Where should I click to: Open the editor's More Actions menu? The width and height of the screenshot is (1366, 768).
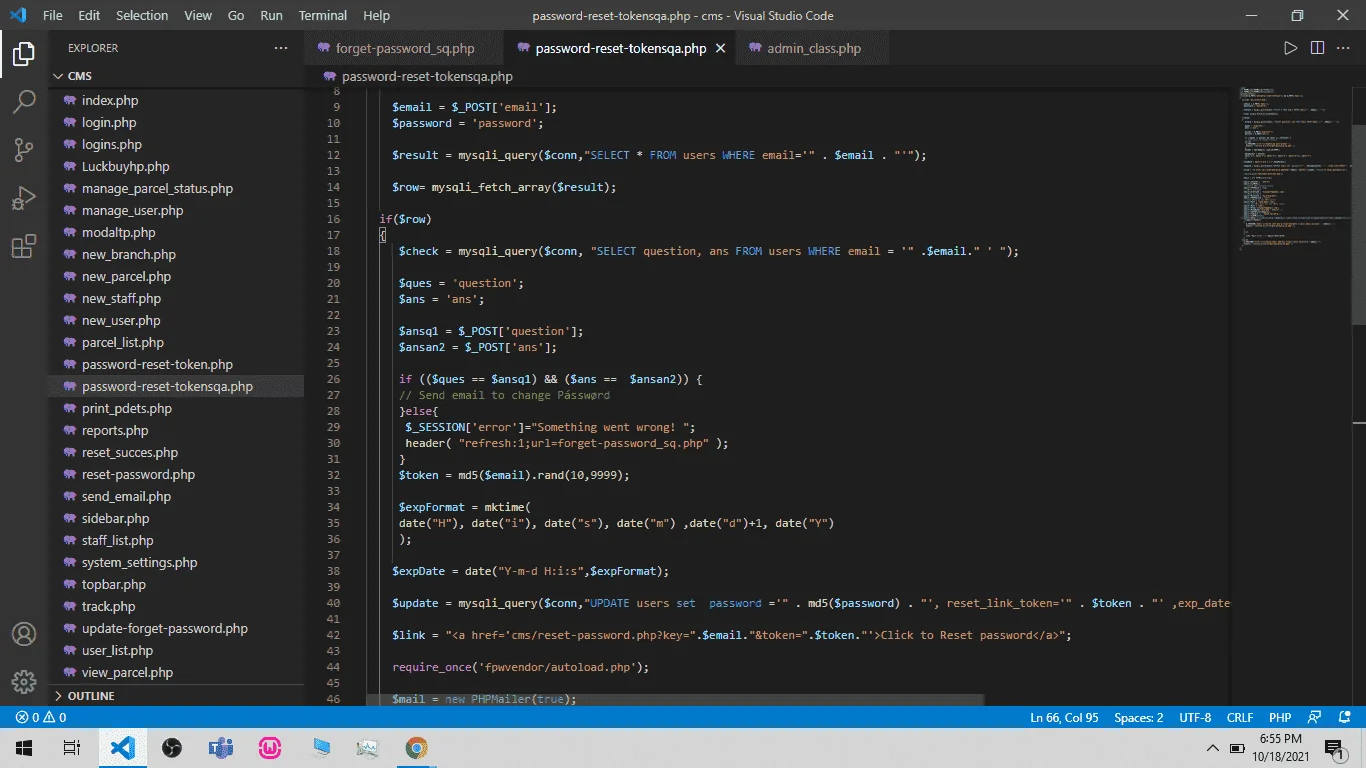(1344, 48)
